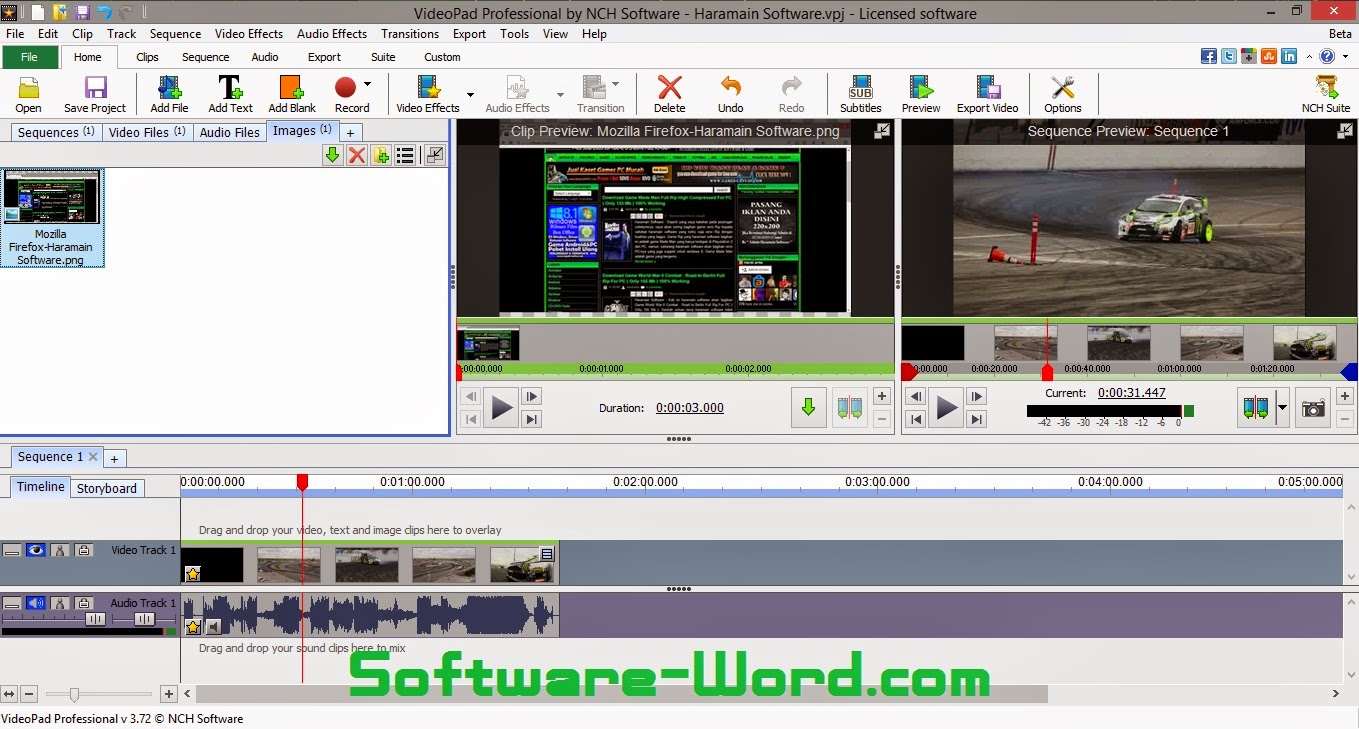Image resolution: width=1359 pixels, height=729 pixels.
Task: Open the Tools menu
Action: (x=515, y=34)
